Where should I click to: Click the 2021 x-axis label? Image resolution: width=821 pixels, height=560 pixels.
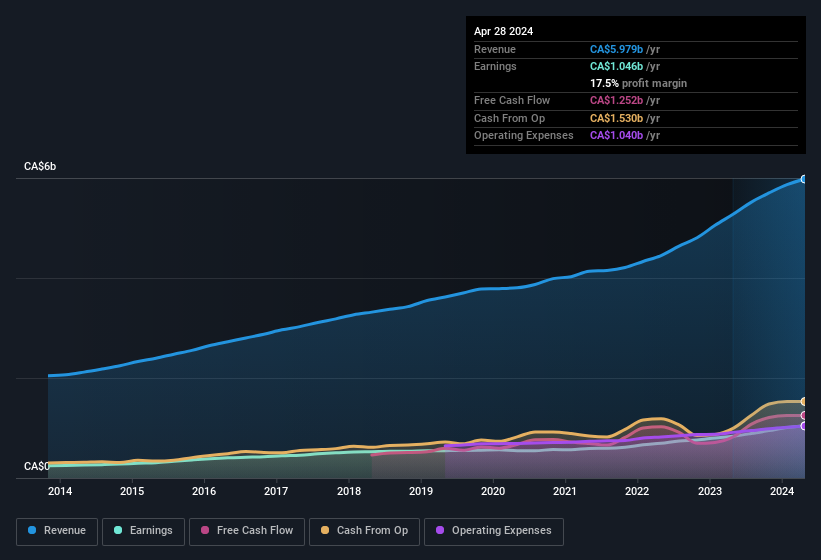click(x=565, y=491)
